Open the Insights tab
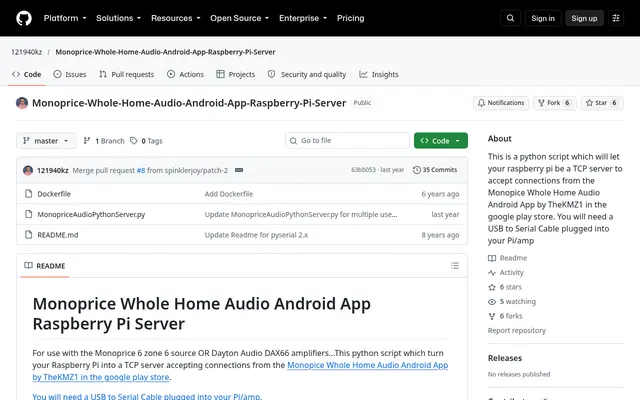The height and width of the screenshot is (400, 640). coord(379,74)
